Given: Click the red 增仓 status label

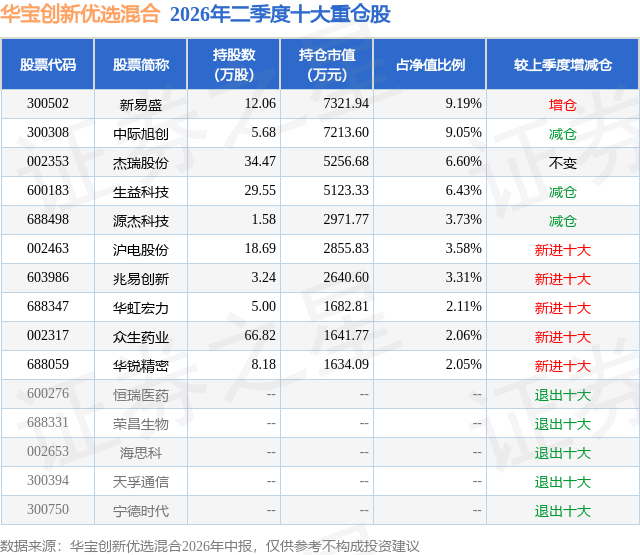Looking at the screenshot, I should pyautogui.click(x=562, y=104).
